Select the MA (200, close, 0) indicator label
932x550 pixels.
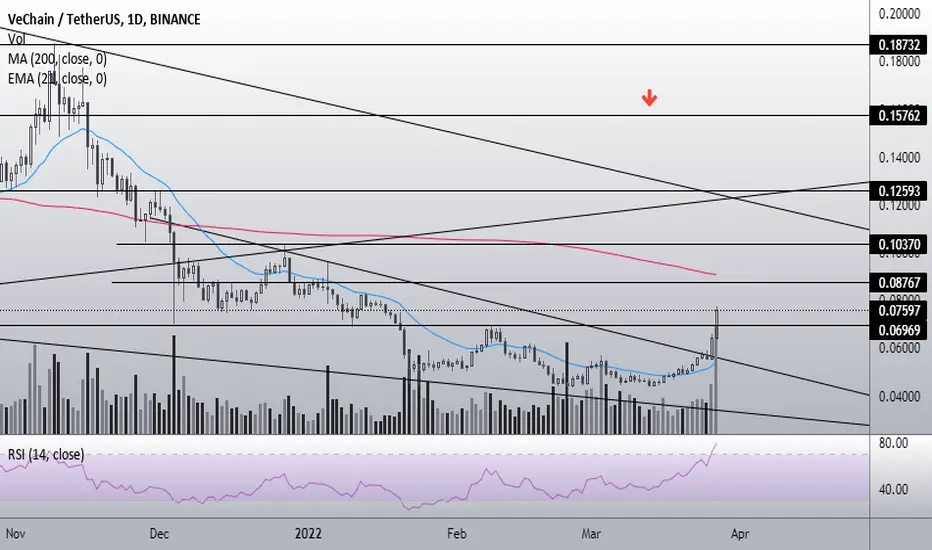point(57,59)
